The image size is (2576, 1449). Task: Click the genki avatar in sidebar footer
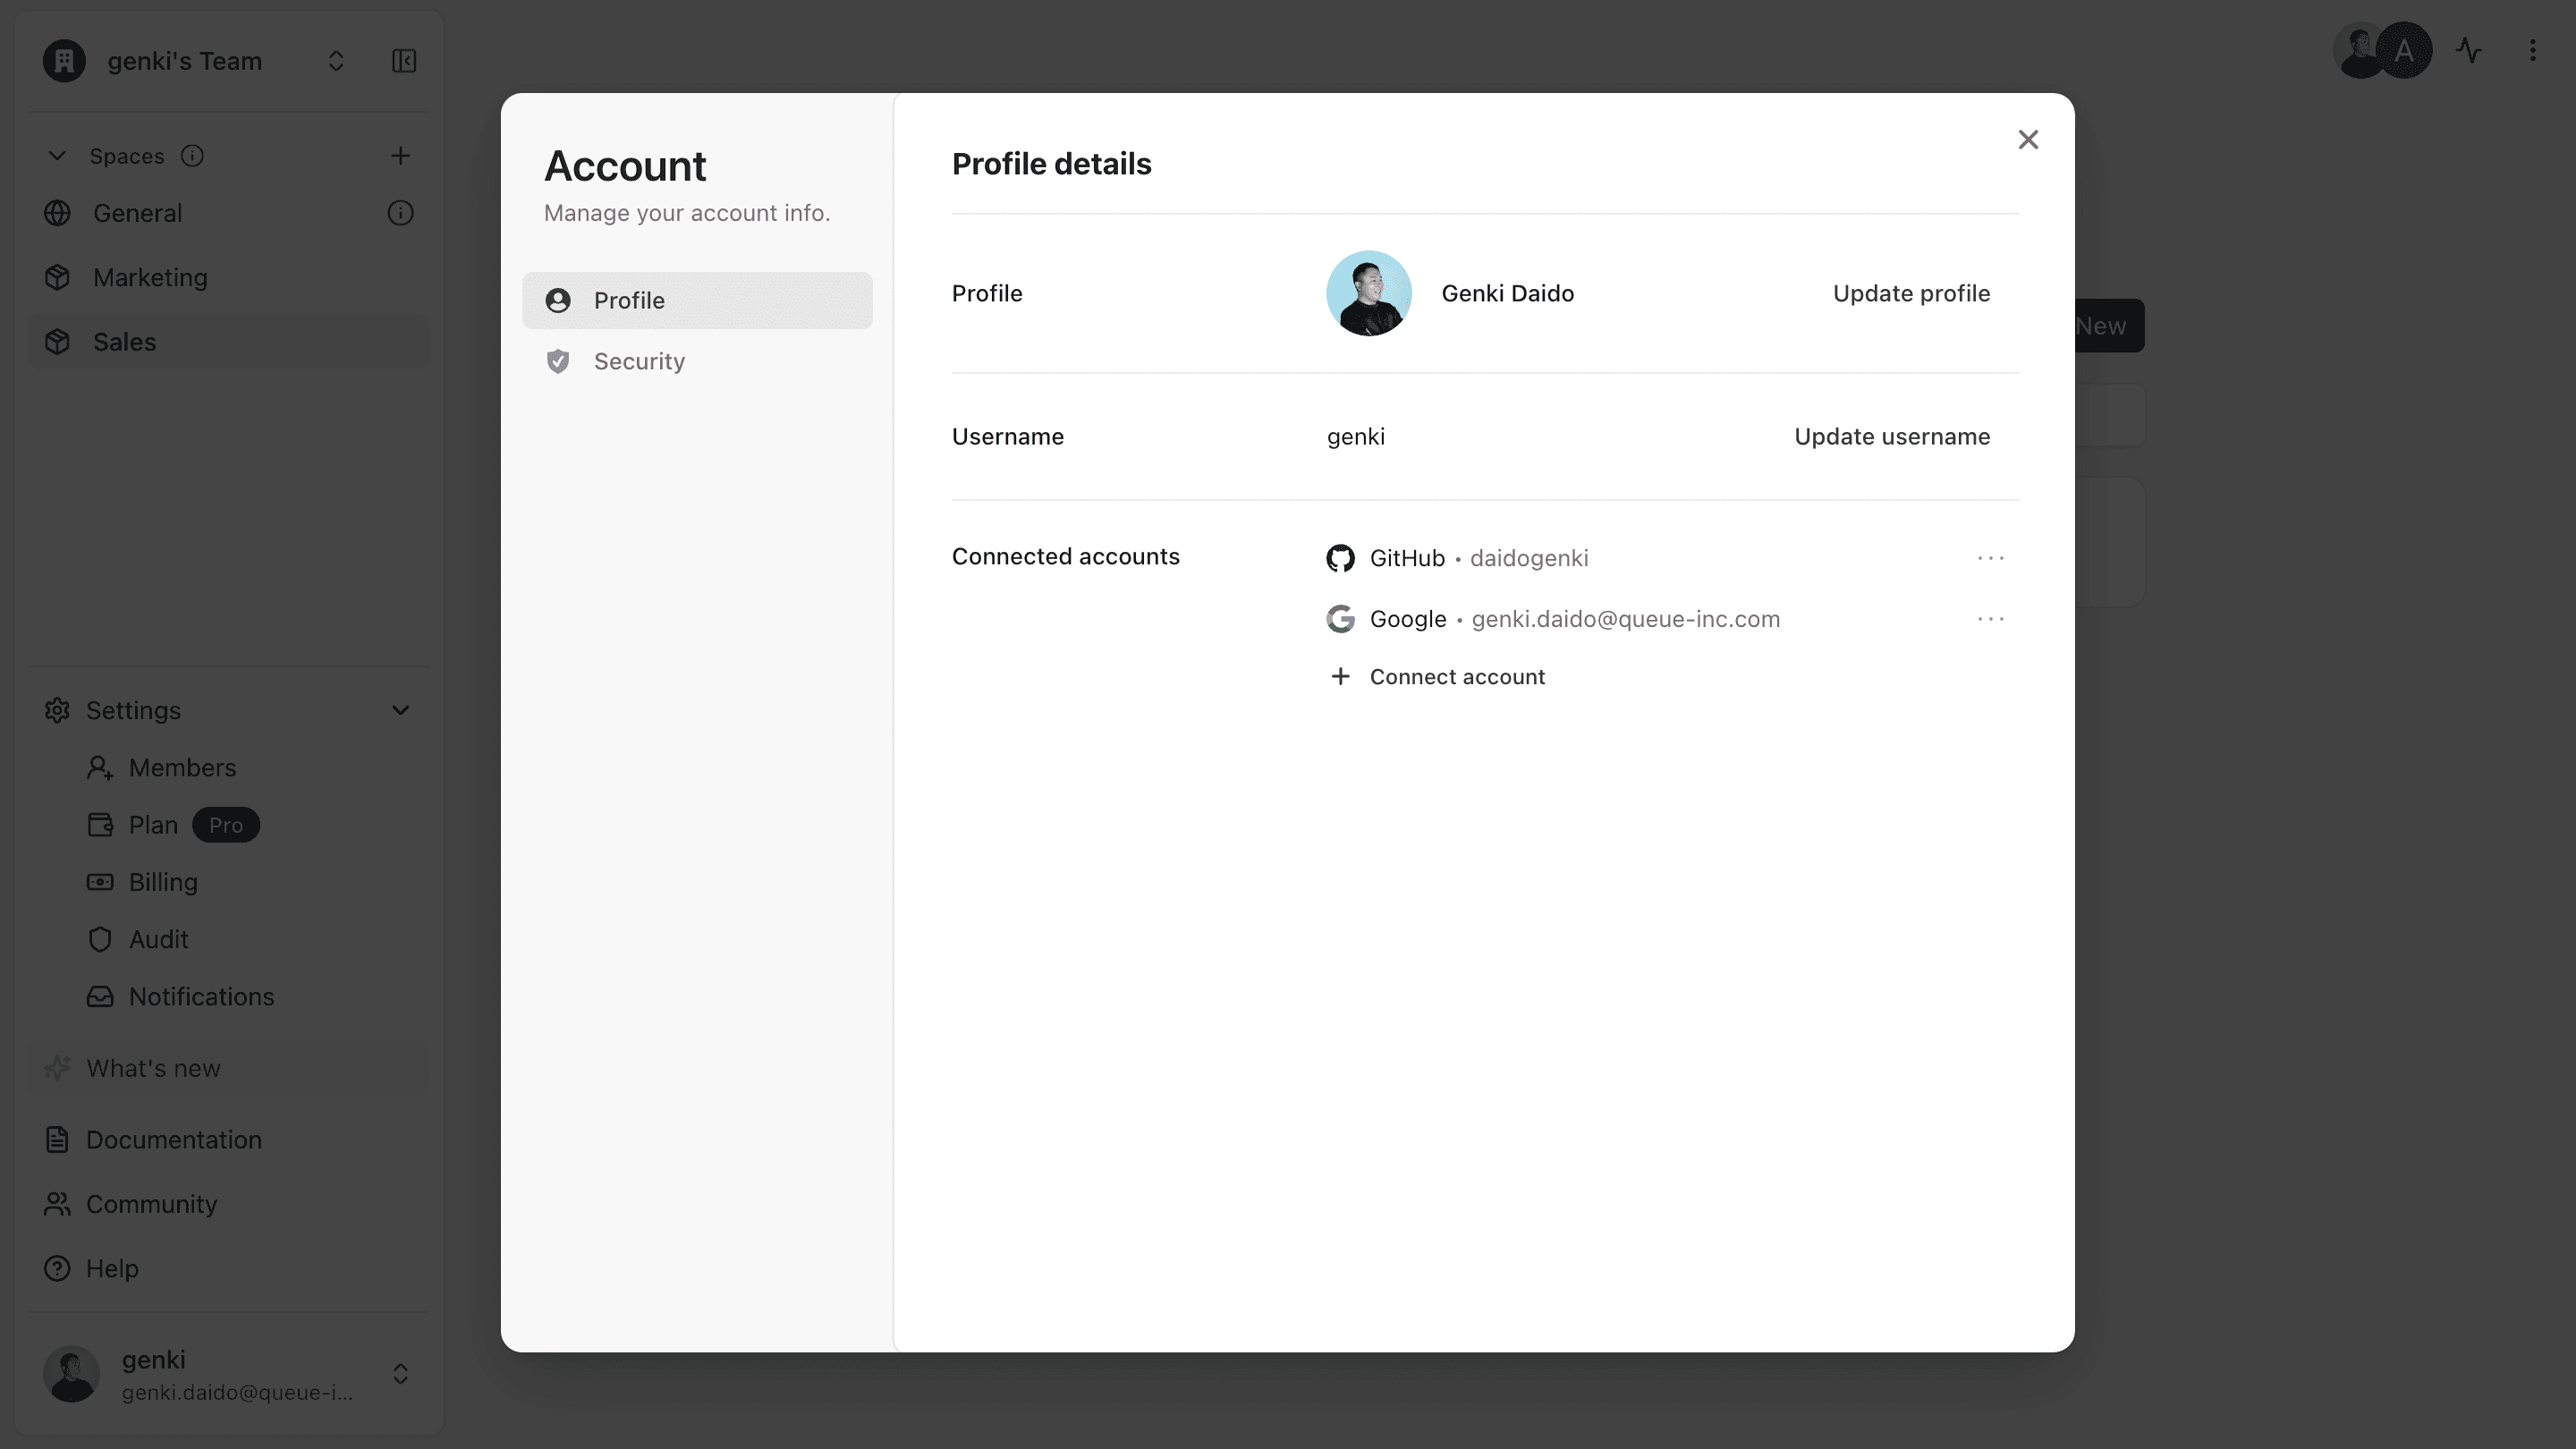pyautogui.click(x=71, y=1374)
